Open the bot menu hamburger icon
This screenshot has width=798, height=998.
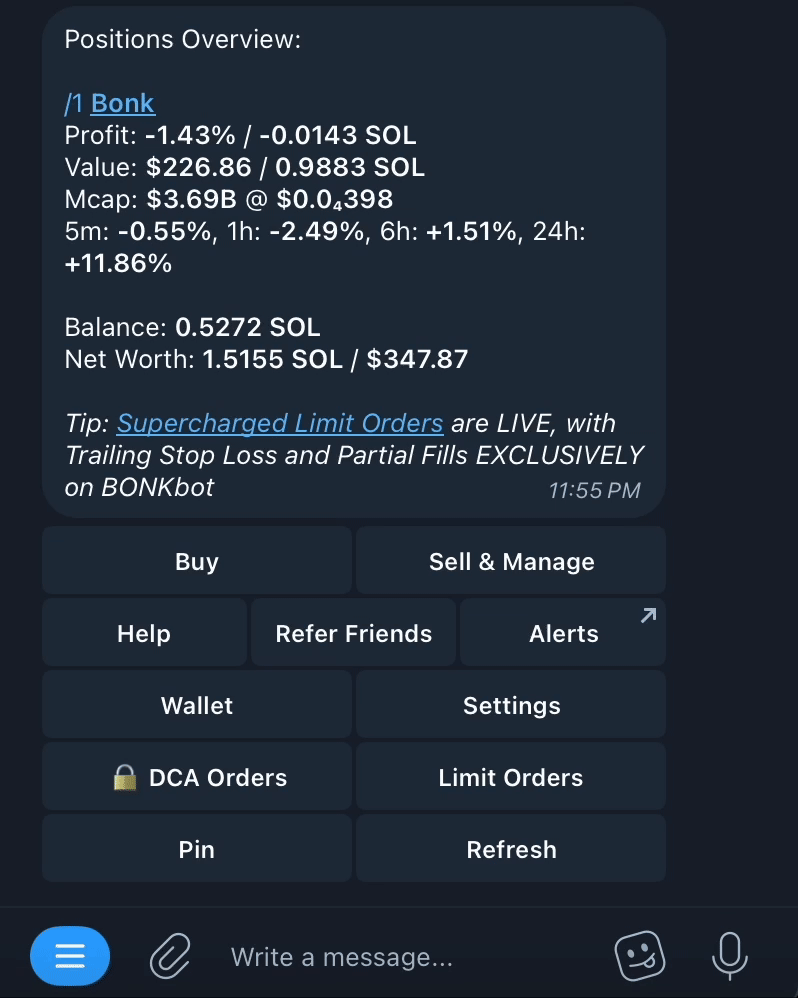(x=69, y=957)
